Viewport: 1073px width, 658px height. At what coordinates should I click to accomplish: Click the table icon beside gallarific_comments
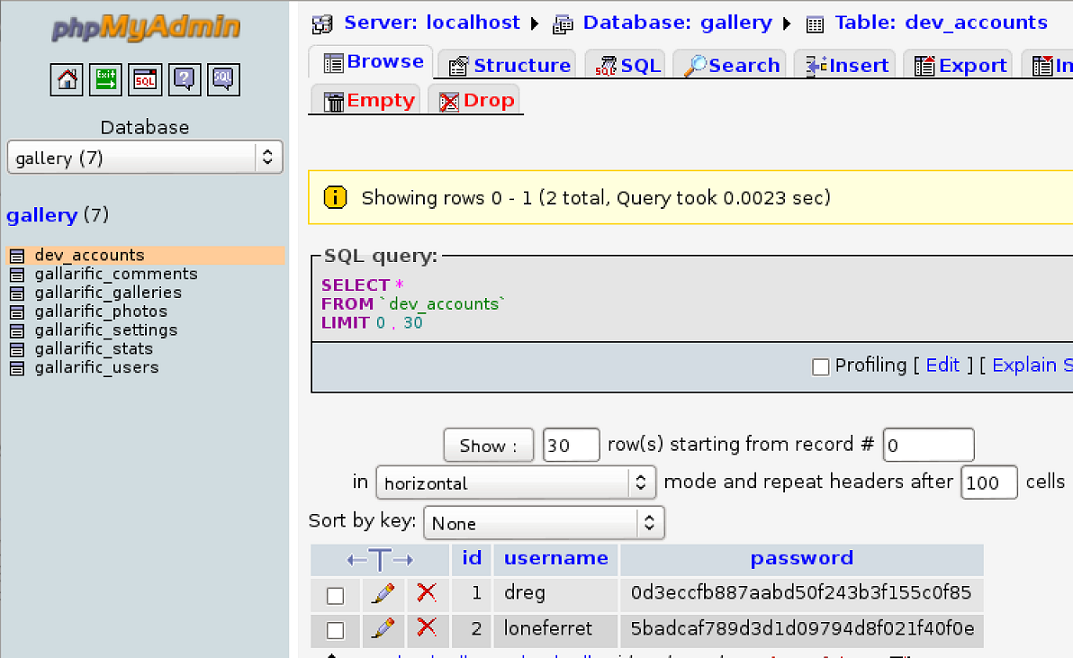pos(17,275)
